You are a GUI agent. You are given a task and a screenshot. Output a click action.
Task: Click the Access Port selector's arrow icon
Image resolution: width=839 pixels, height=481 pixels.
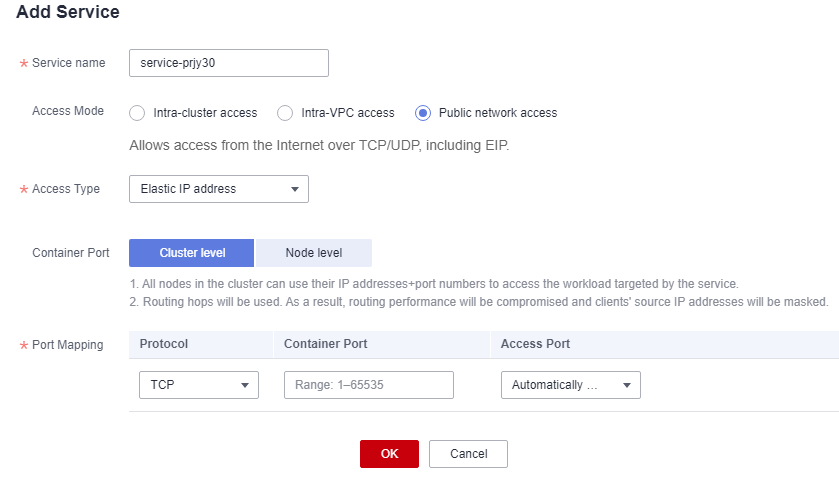tap(627, 385)
